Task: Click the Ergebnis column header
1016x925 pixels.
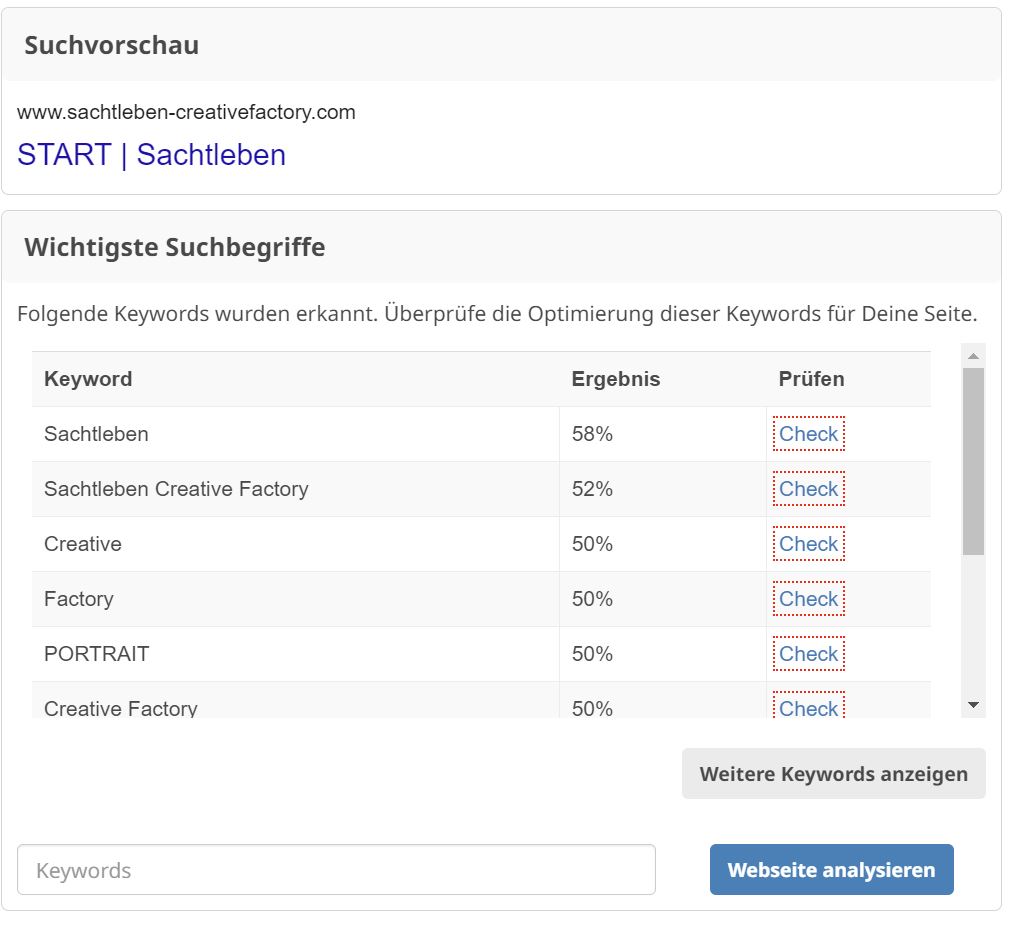Action: (615, 379)
